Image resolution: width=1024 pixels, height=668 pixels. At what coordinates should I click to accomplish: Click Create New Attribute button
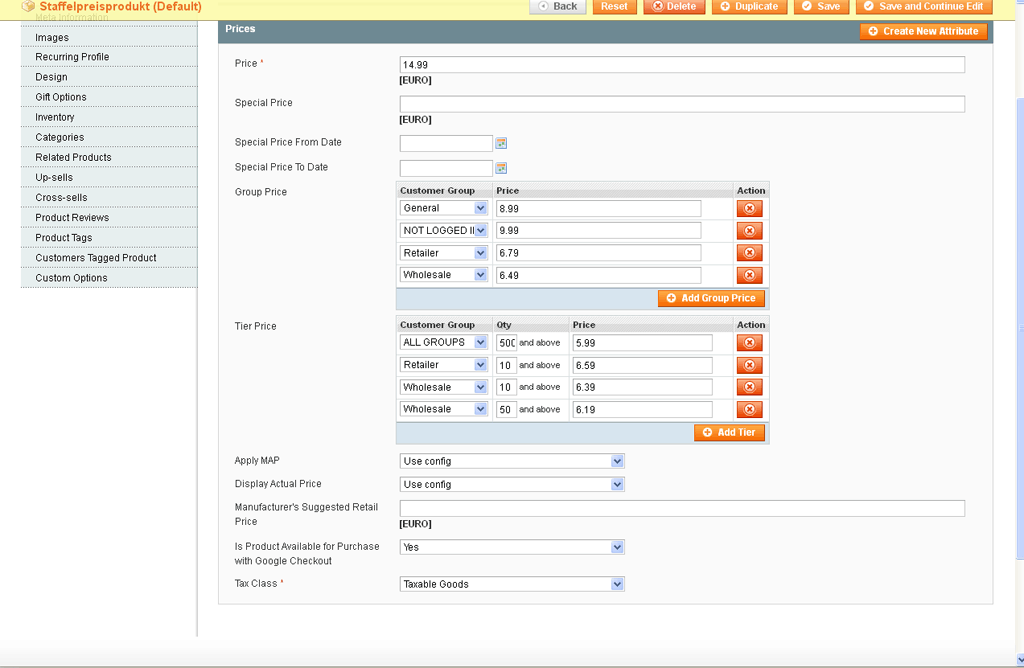pos(923,31)
